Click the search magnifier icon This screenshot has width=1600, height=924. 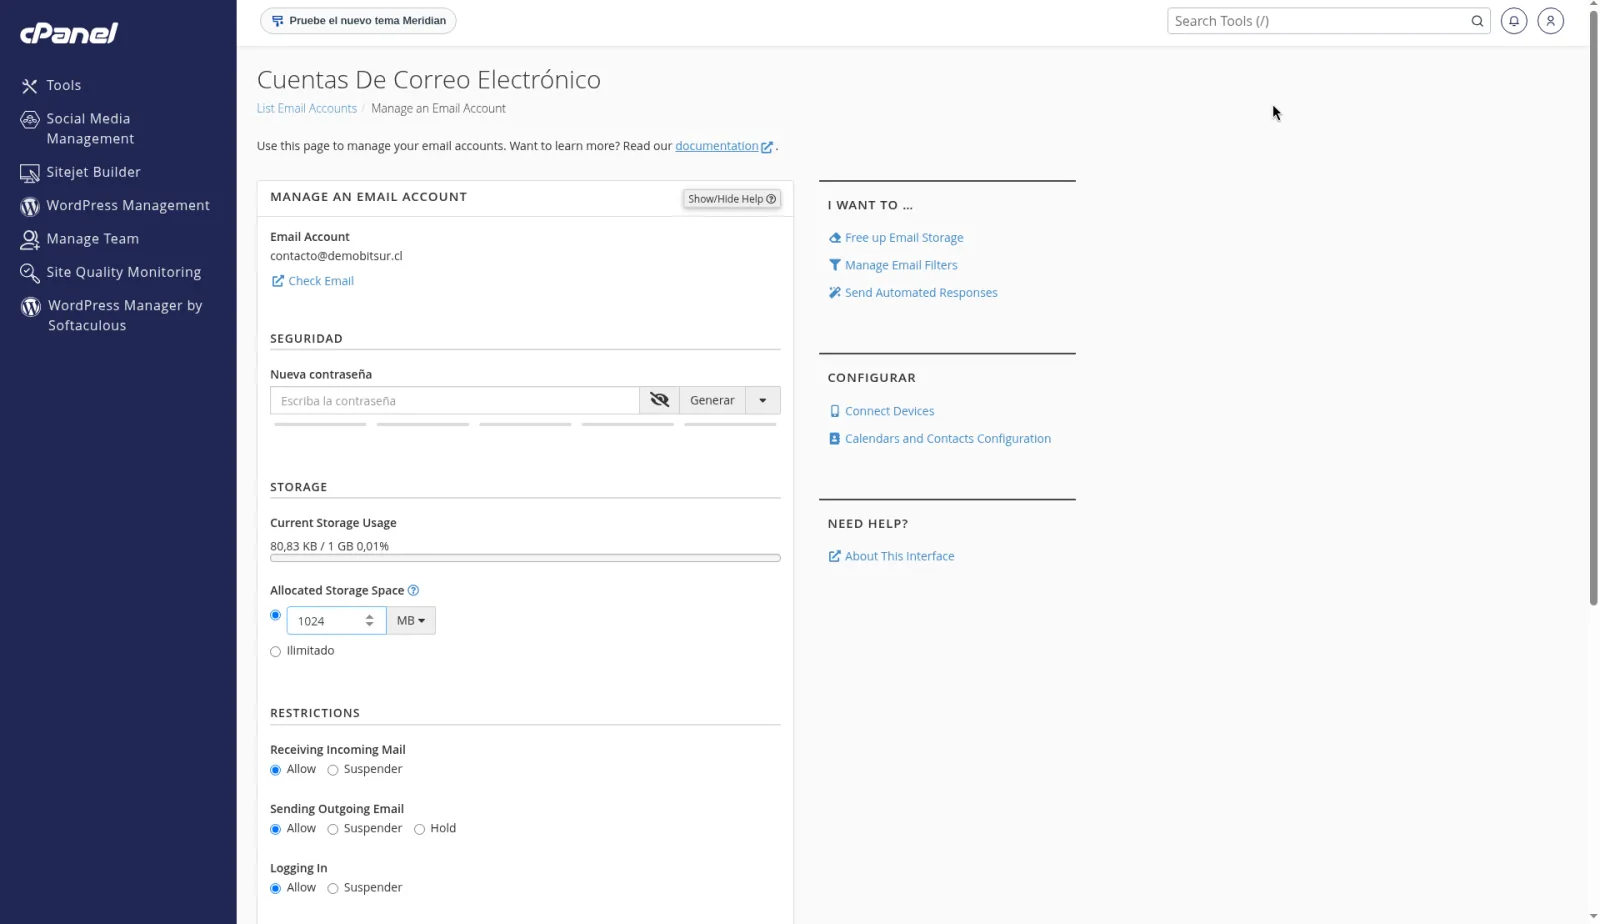[1477, 21]
